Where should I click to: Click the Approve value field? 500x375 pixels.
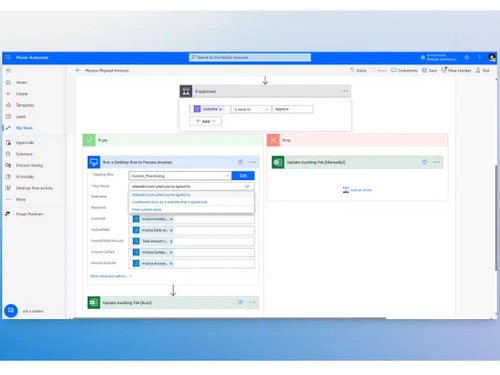pos(293,109)
